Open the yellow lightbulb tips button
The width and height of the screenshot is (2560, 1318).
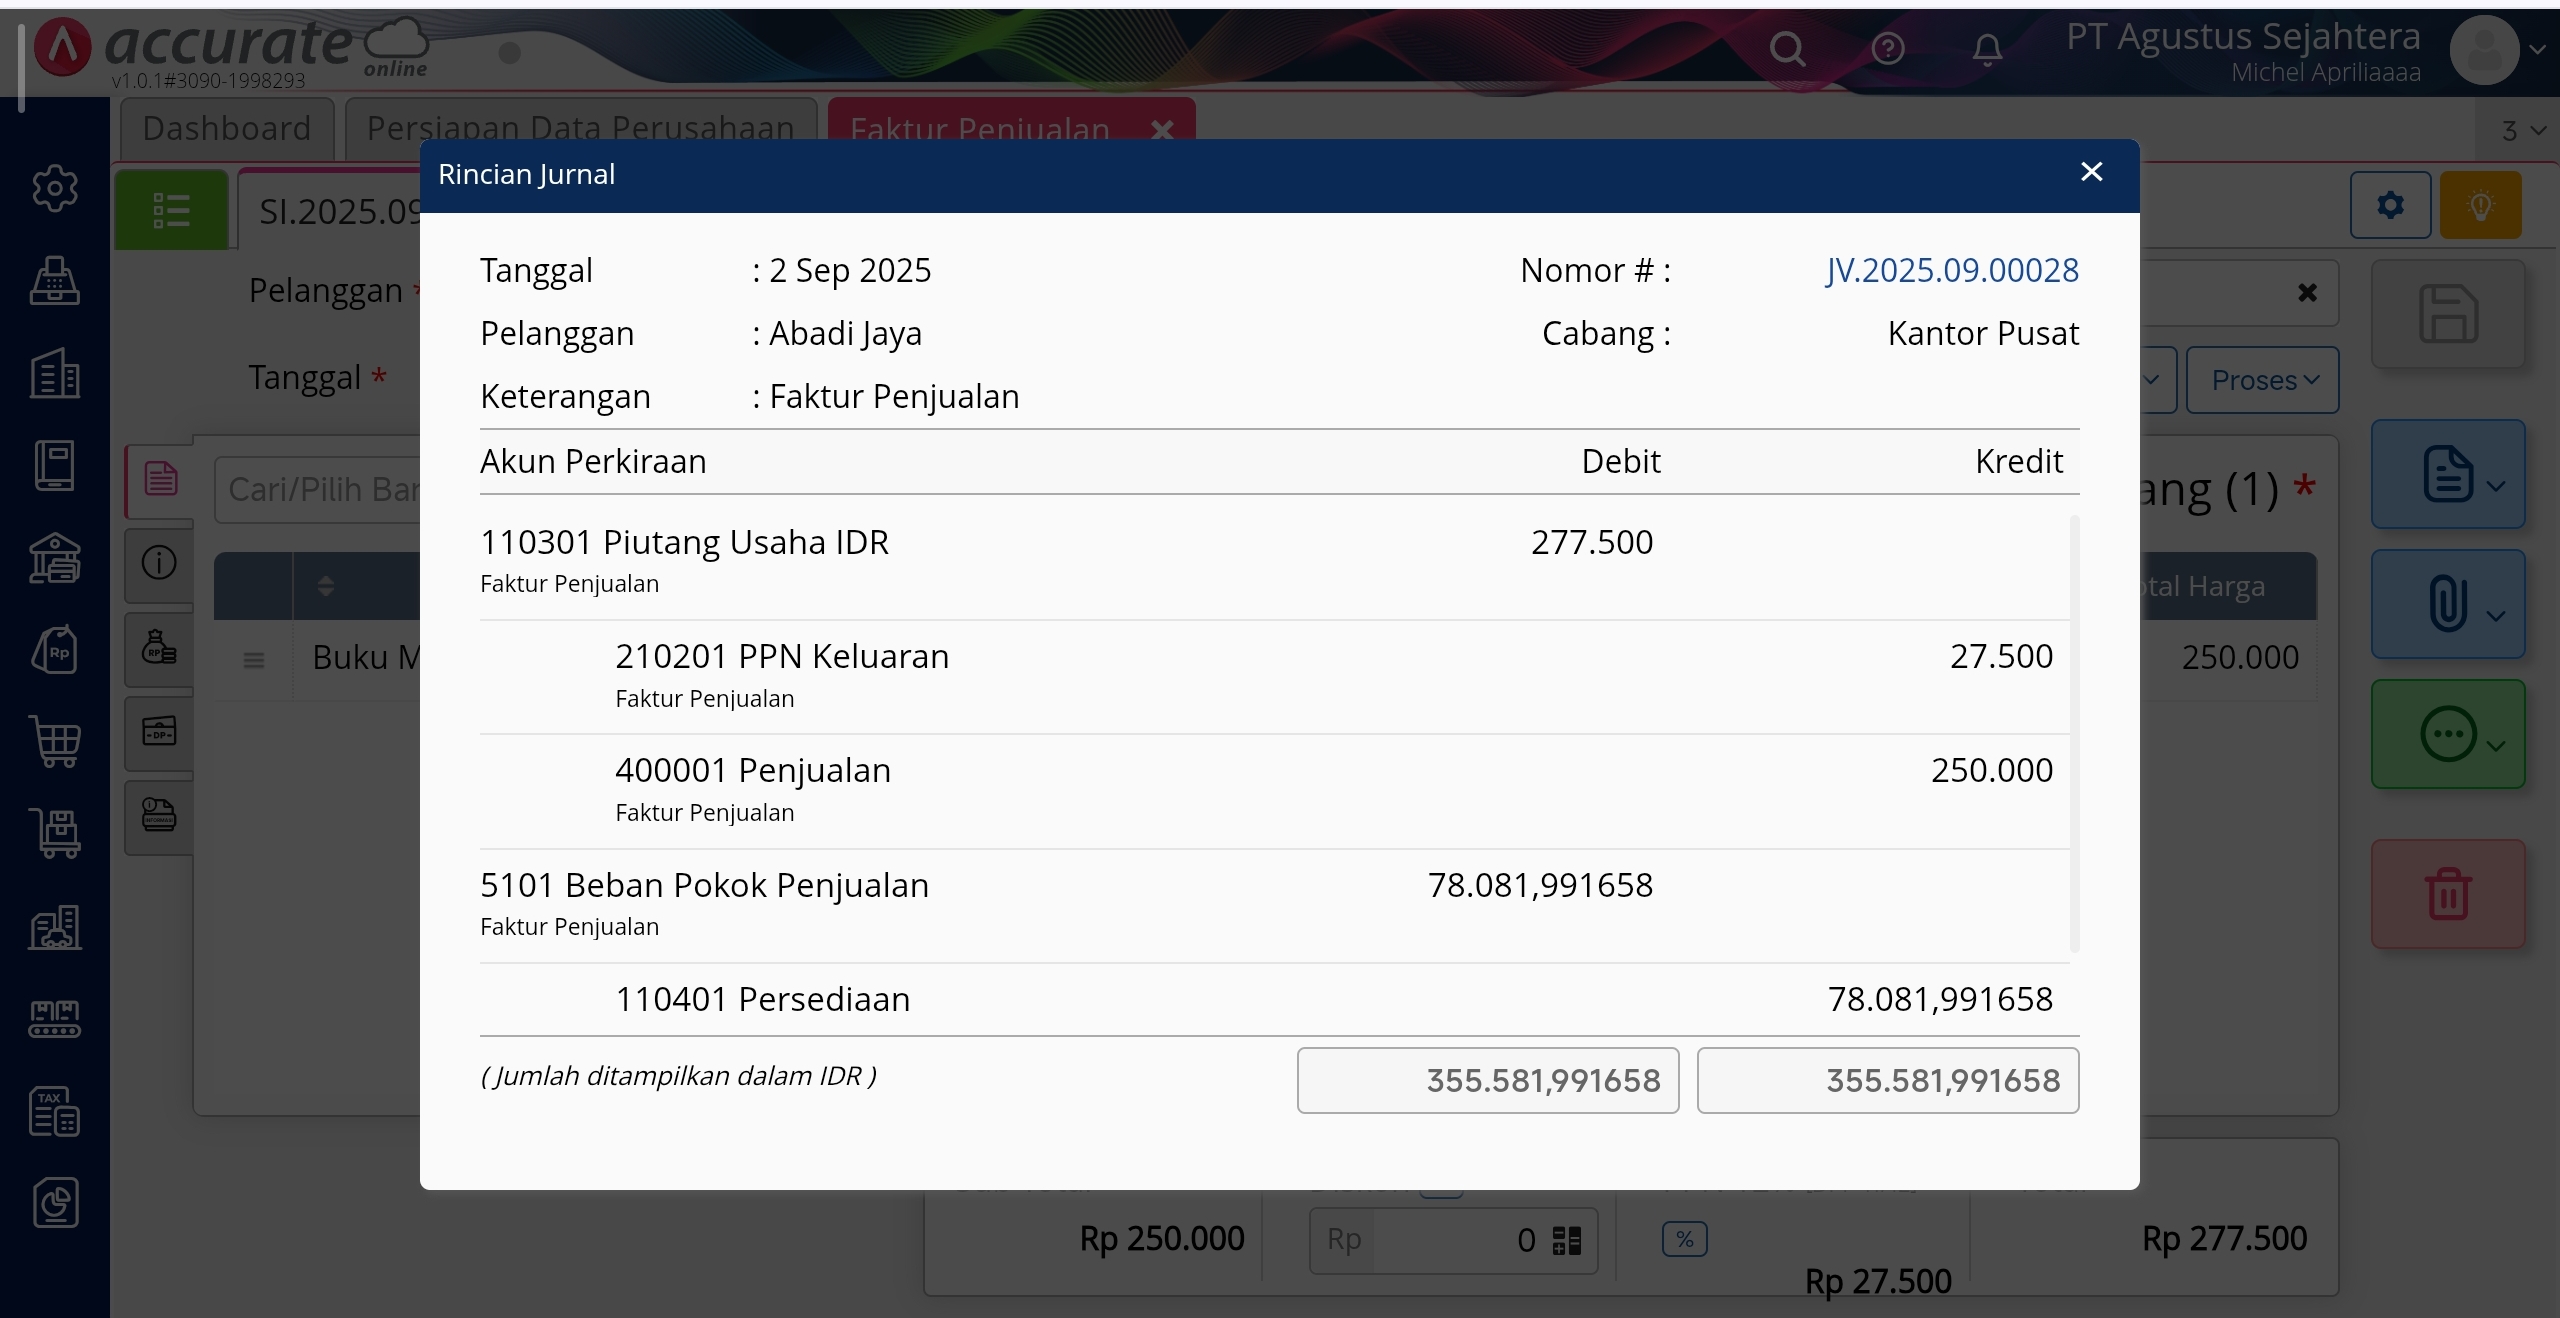[2480, 206]
